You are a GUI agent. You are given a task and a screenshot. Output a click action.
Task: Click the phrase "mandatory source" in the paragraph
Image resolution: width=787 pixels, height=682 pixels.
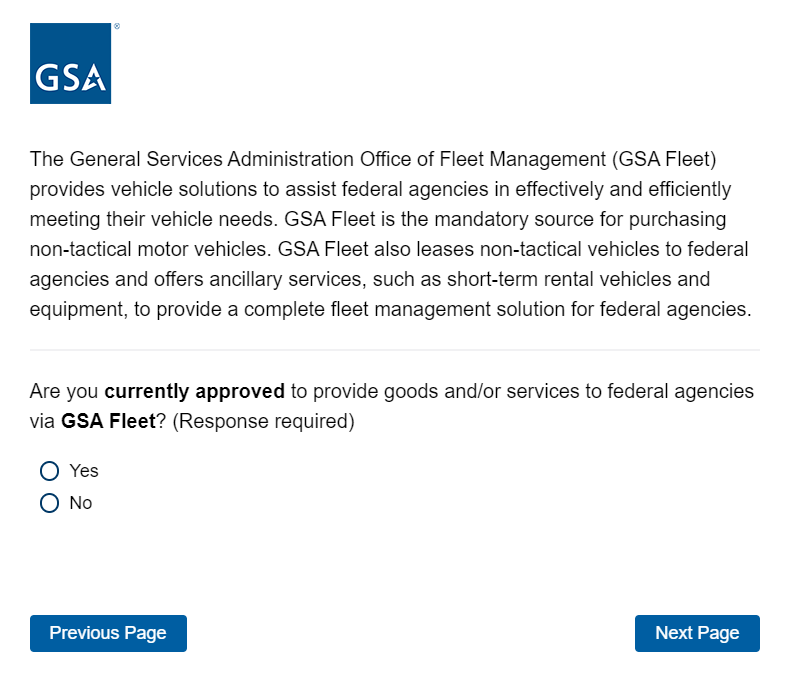[x=515, y=219]
